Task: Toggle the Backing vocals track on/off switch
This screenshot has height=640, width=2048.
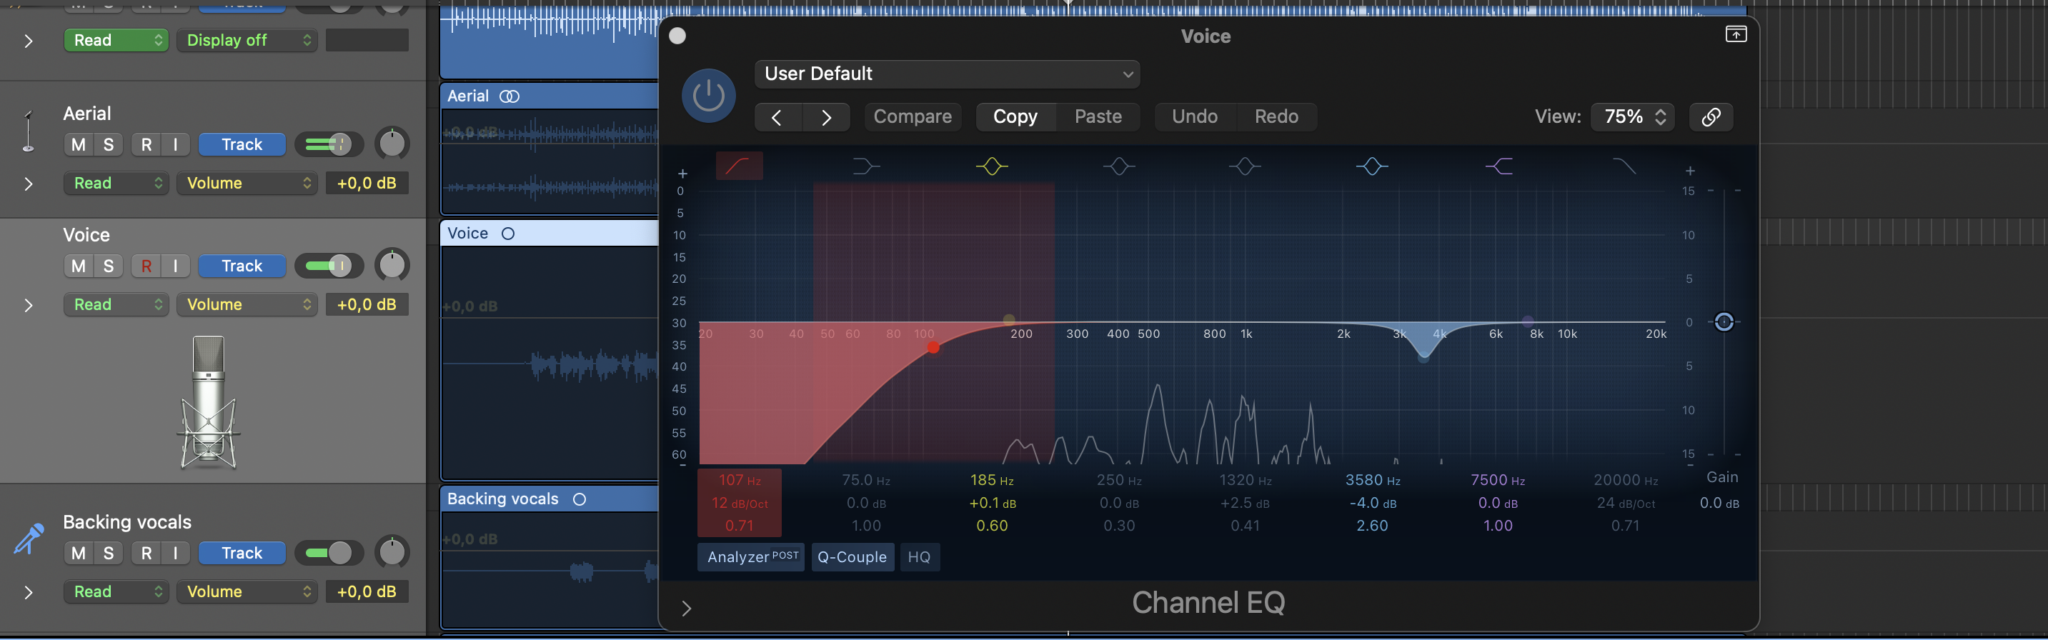Action: pos(328,553)
